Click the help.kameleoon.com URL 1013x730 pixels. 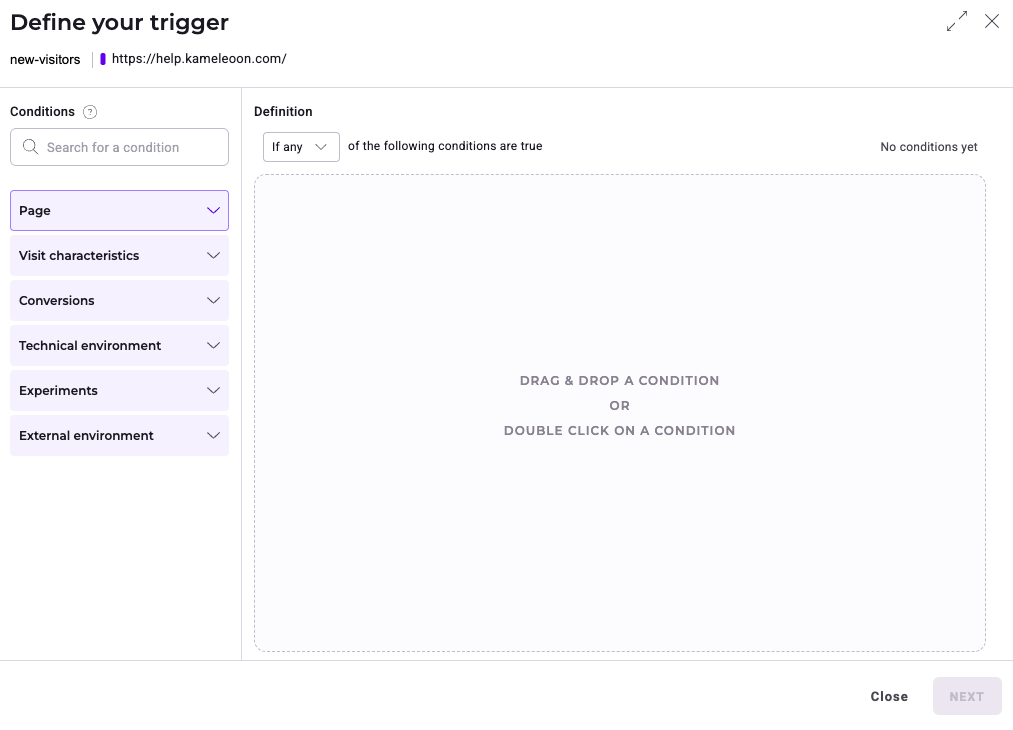tap(199, 59)
